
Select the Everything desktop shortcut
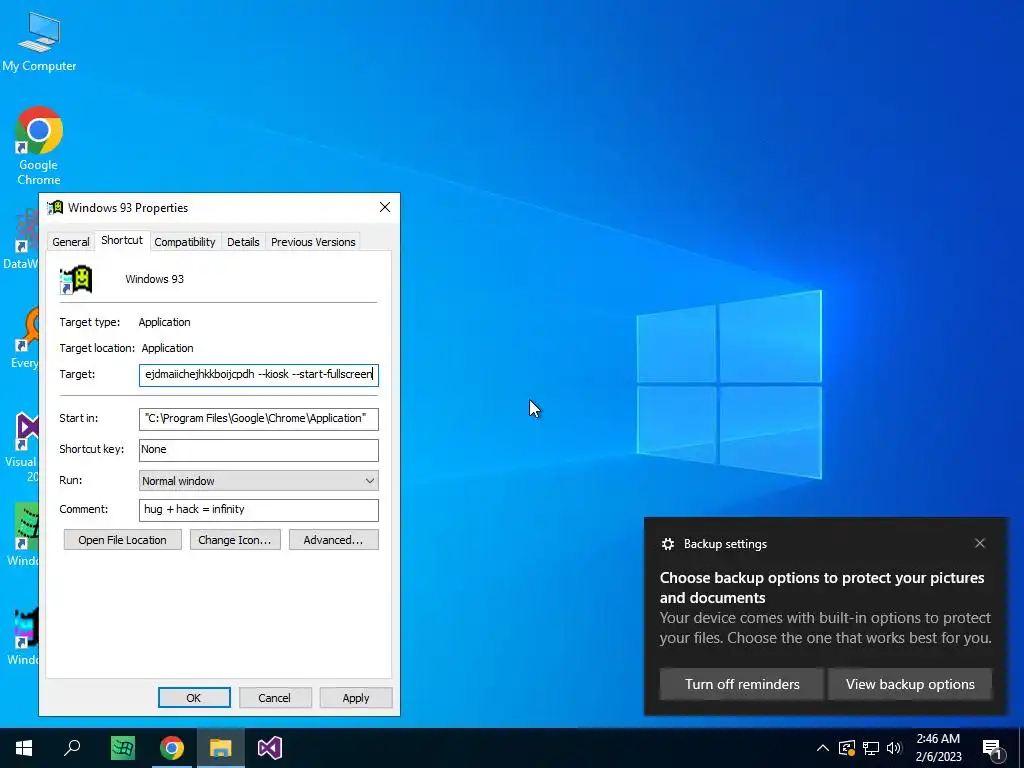[x=25, y=340]
